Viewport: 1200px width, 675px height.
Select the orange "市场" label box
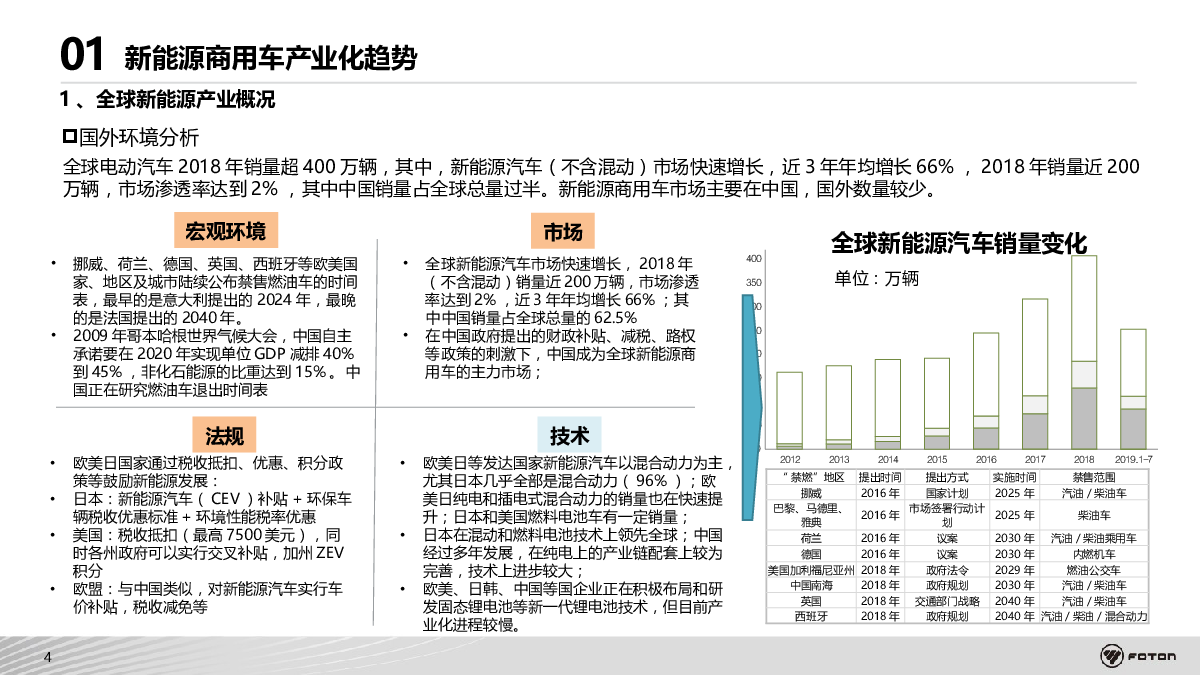tap(563, 232)
